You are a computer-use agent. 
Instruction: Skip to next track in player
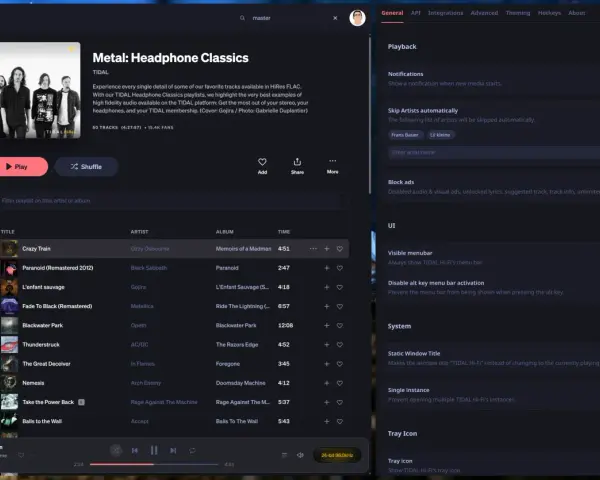tap(173, 451)
